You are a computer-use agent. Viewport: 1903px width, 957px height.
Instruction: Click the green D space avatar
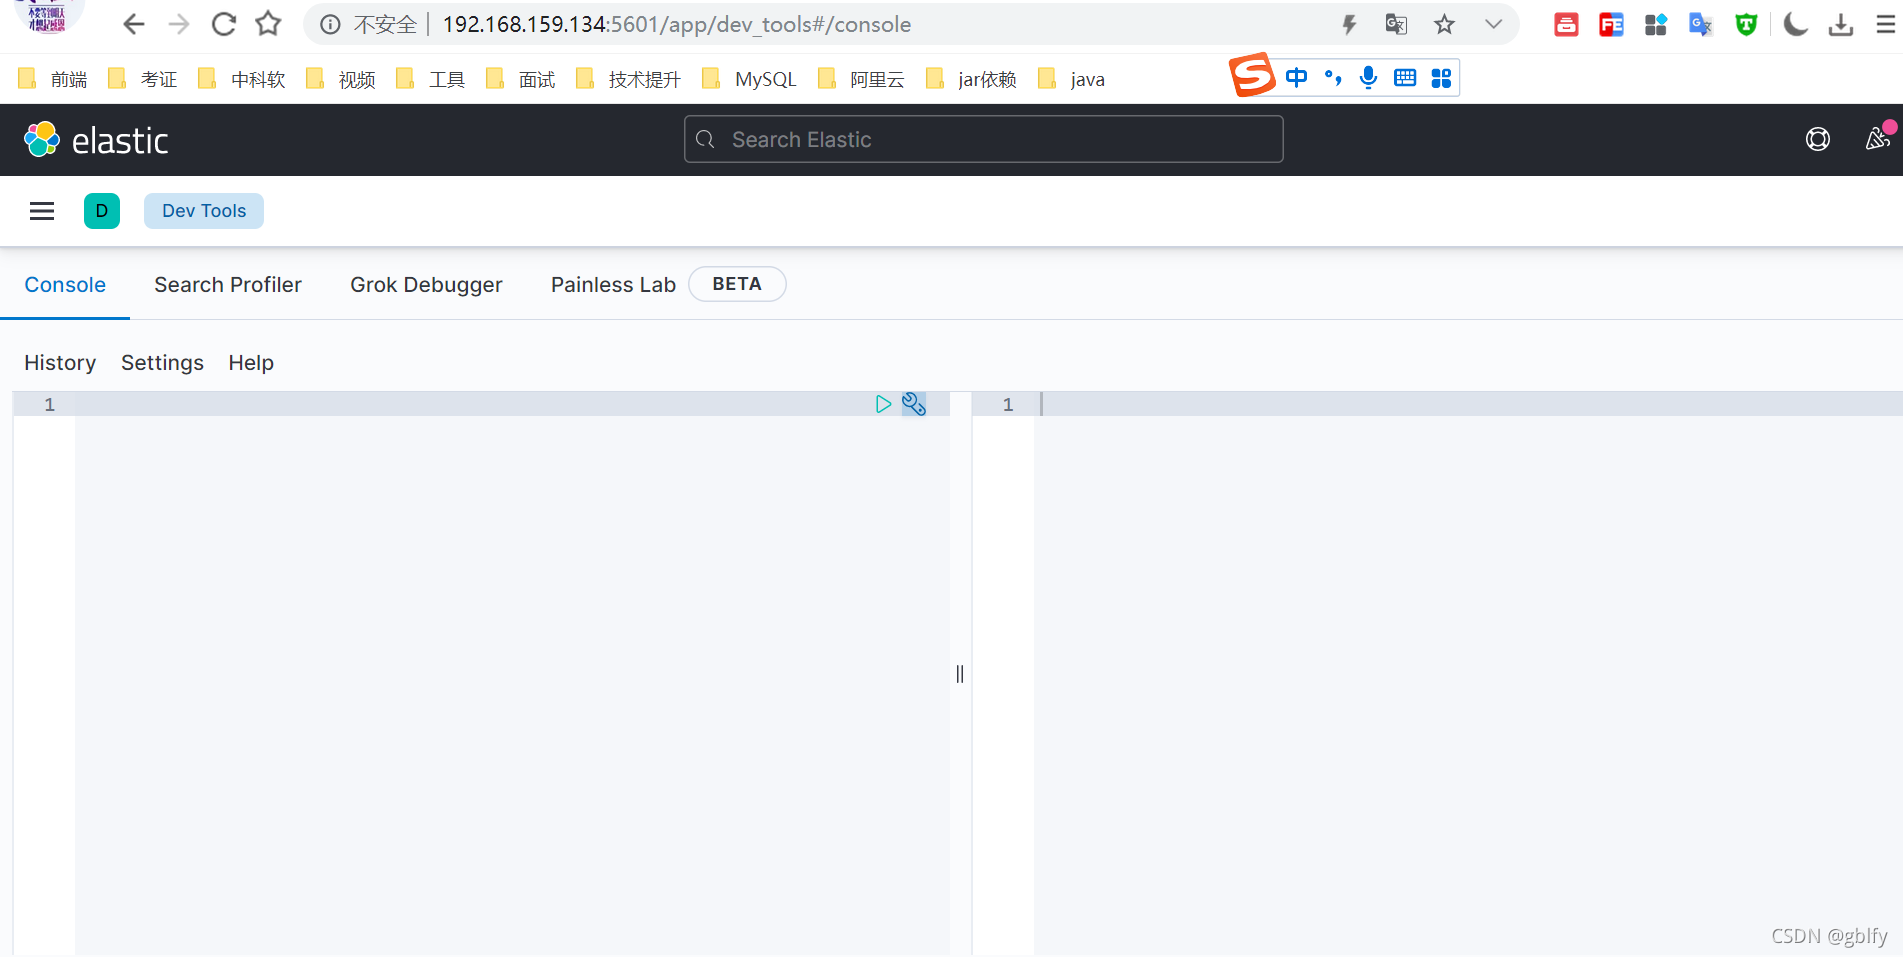[102, 211]
